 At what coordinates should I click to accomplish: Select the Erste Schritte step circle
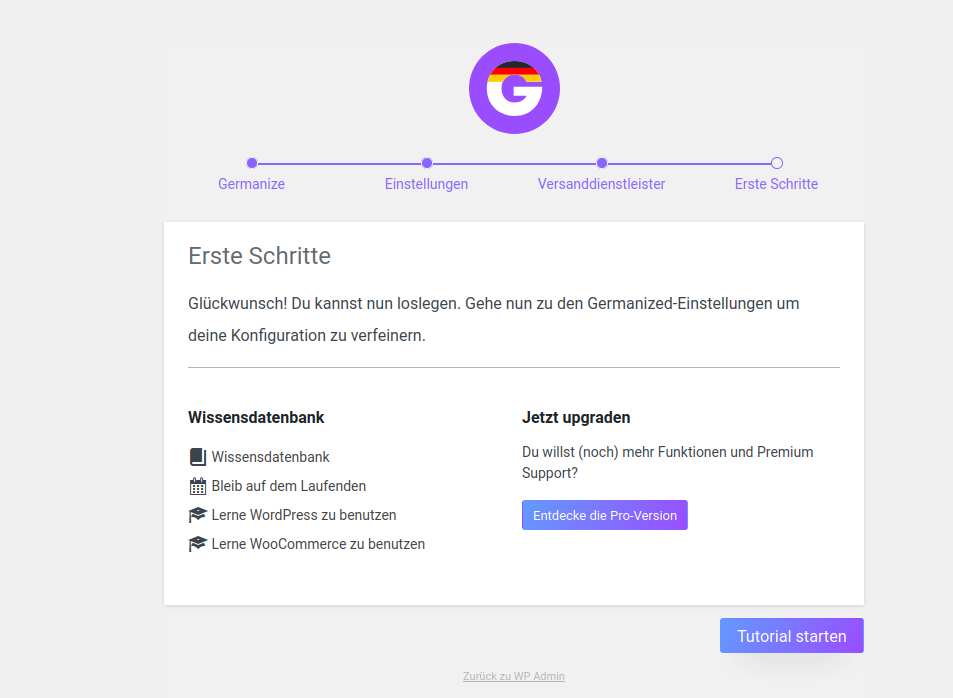(777, 163)
